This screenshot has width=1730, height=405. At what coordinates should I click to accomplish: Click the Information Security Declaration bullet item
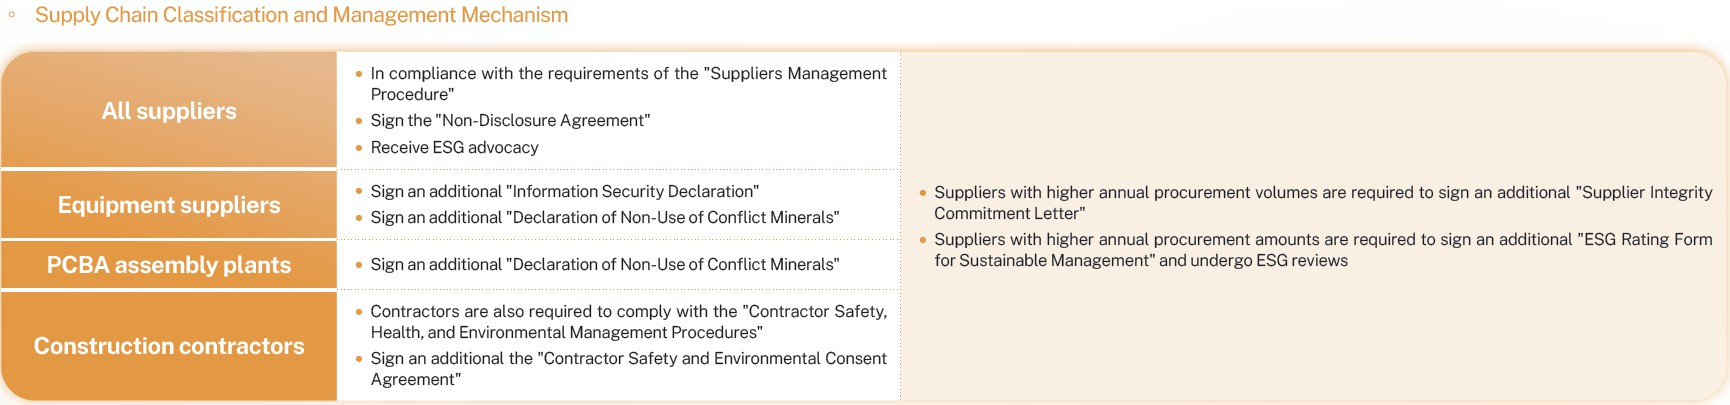click(564, 192)
